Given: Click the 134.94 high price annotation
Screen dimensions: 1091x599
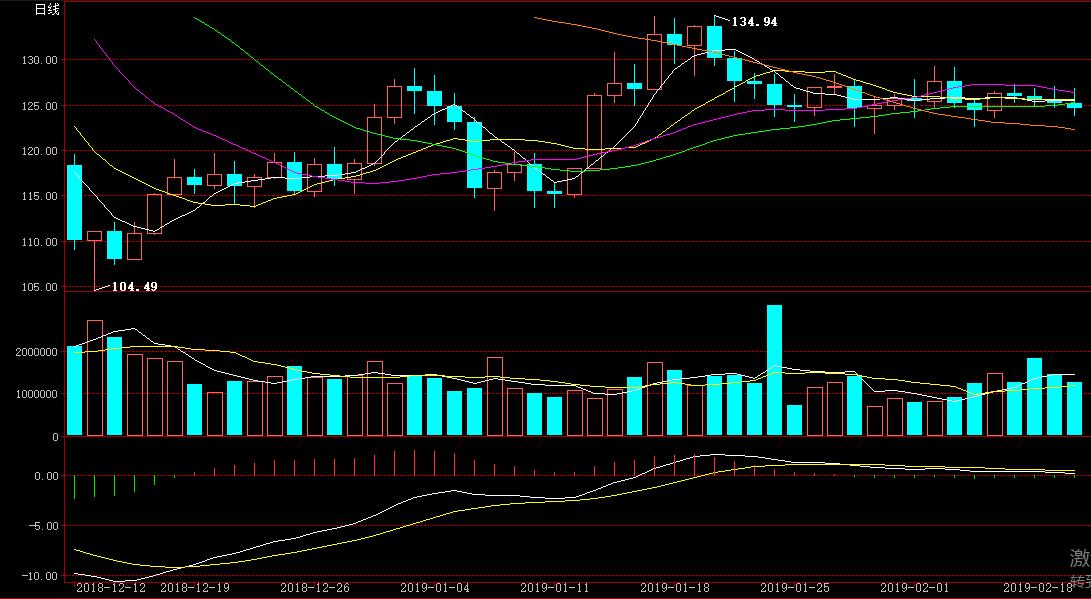Looking at the screenshot, I should pos(754,22).
